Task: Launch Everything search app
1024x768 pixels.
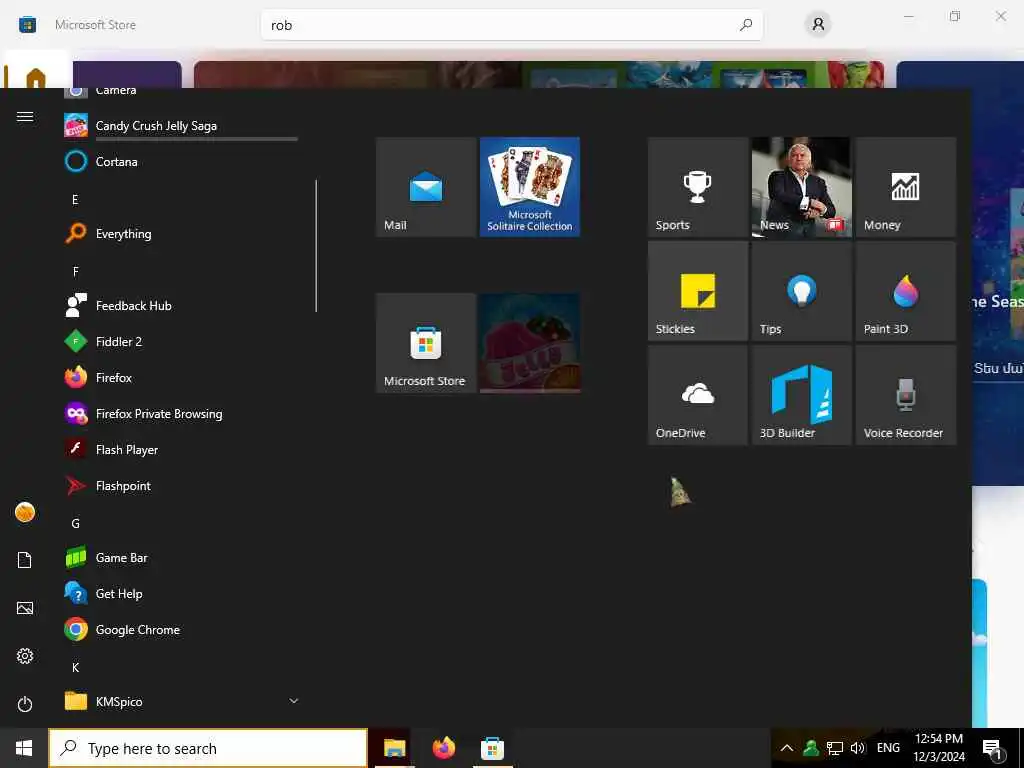Action: (x=181, y=234)
